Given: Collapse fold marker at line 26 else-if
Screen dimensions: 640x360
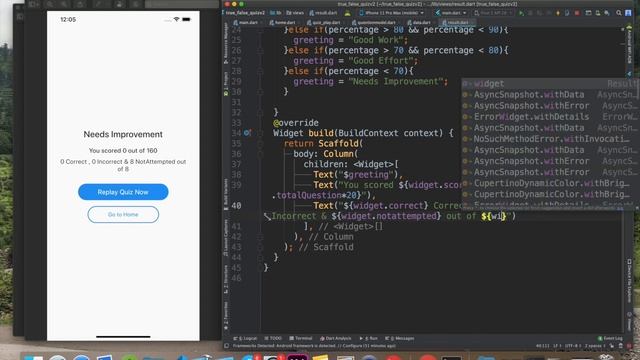Looking at the screenshot, I should (x=260, y=51).
